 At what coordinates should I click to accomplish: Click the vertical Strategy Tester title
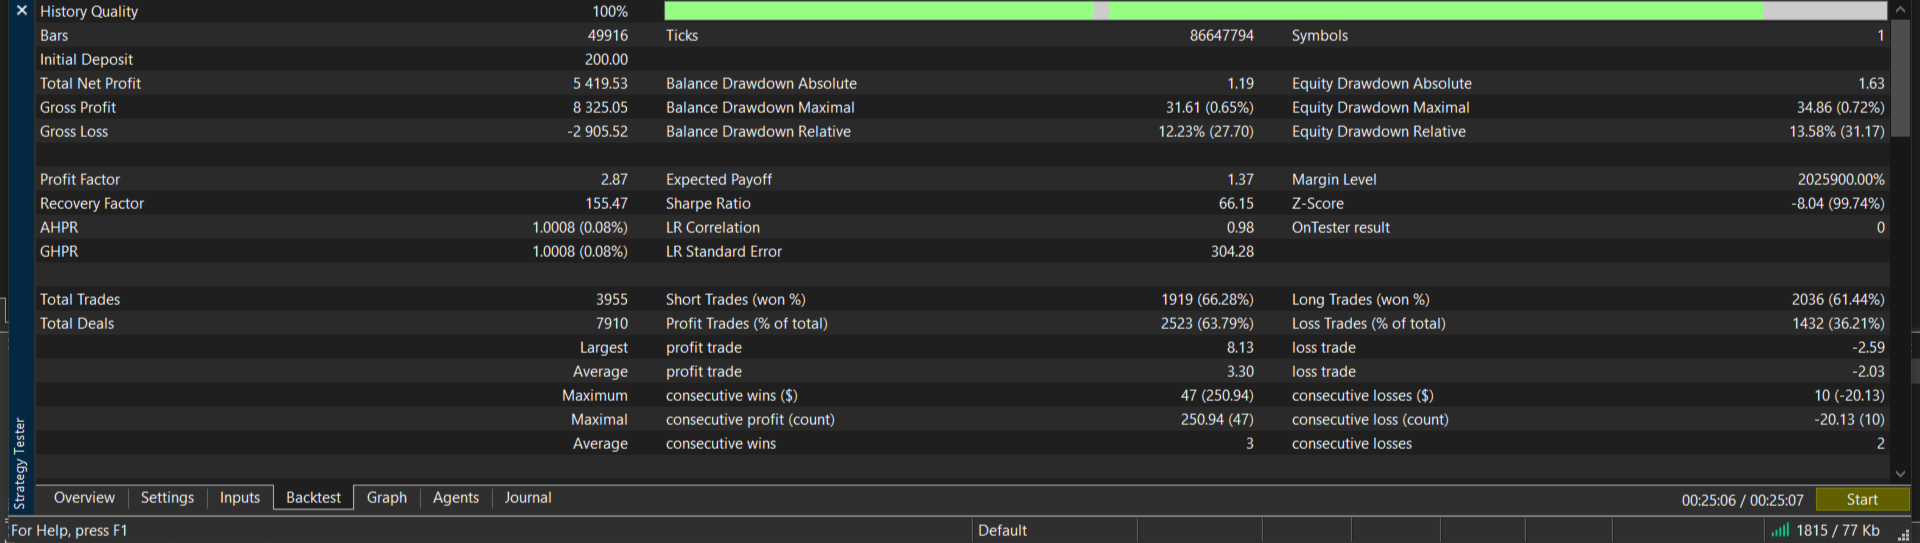click(20, 463)
